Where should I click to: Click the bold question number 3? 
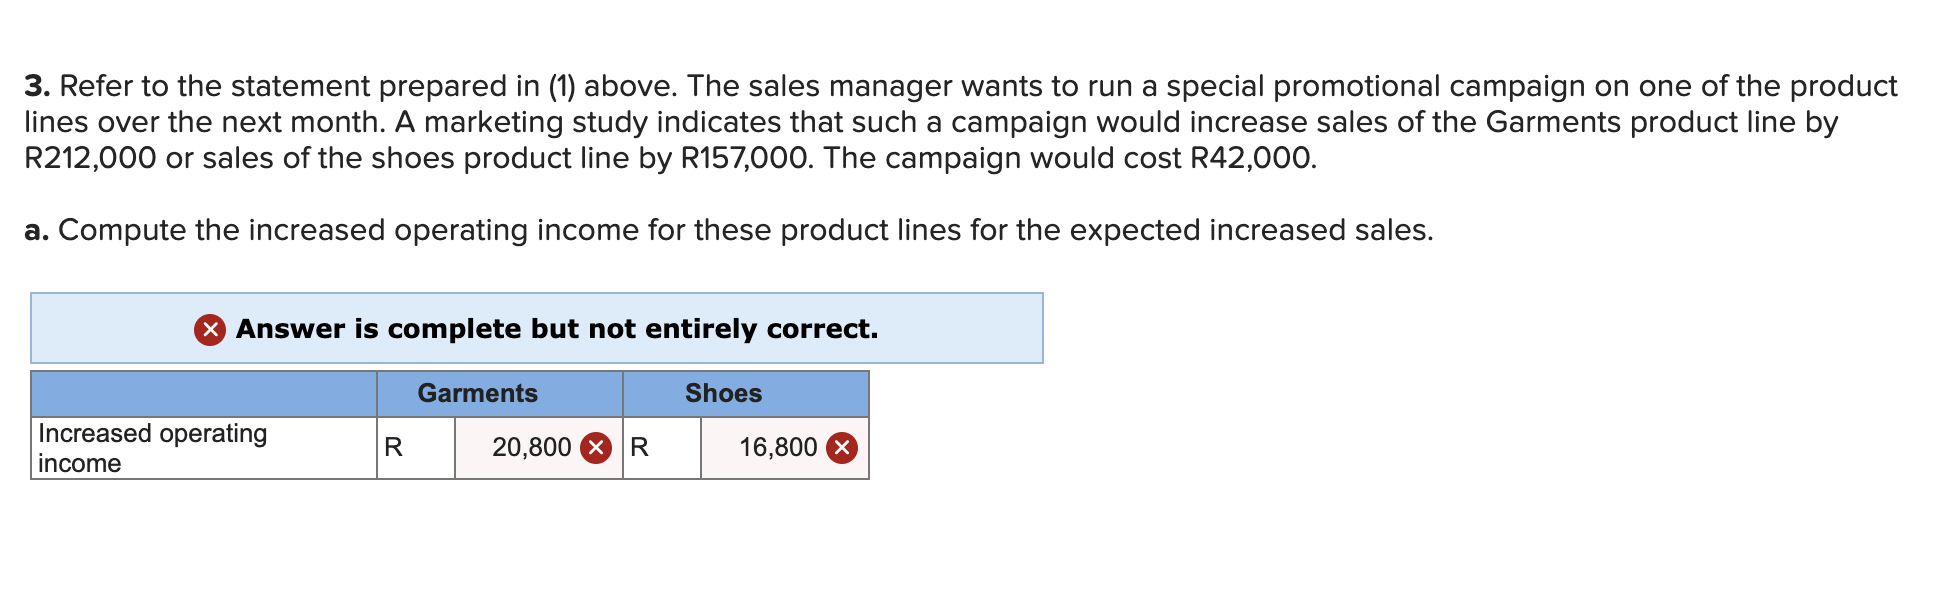(37, 86)
